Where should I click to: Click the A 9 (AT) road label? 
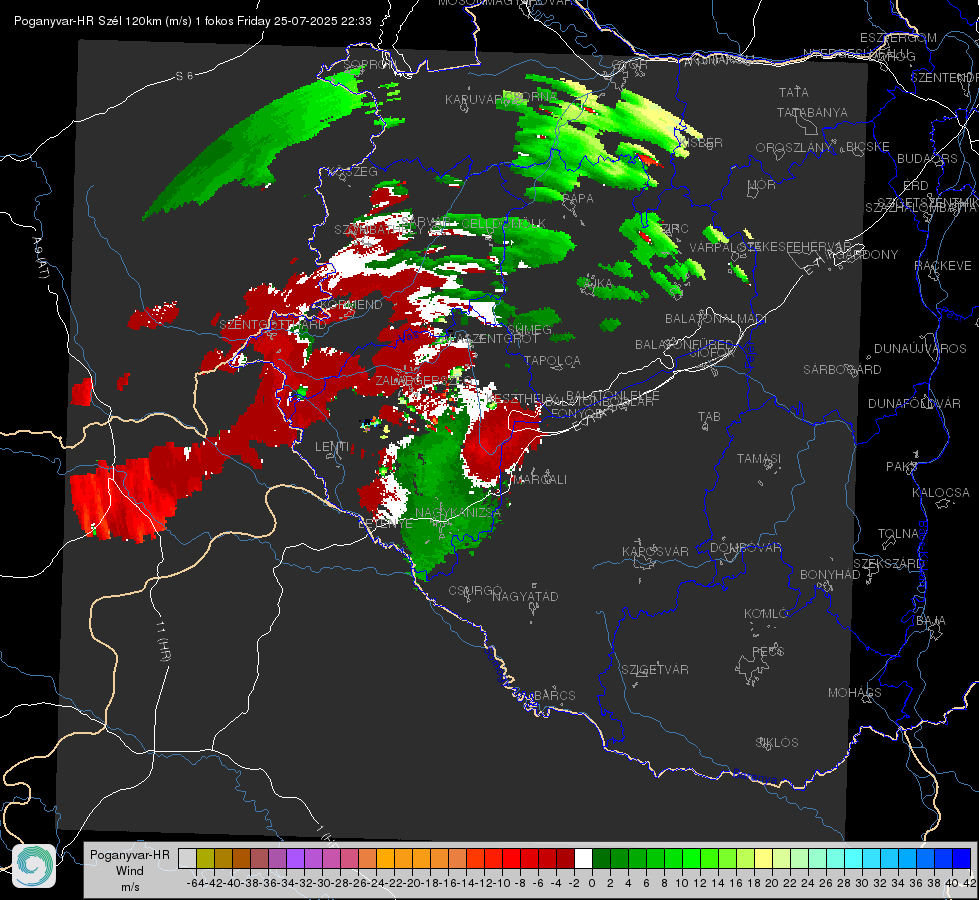[40, 258]
